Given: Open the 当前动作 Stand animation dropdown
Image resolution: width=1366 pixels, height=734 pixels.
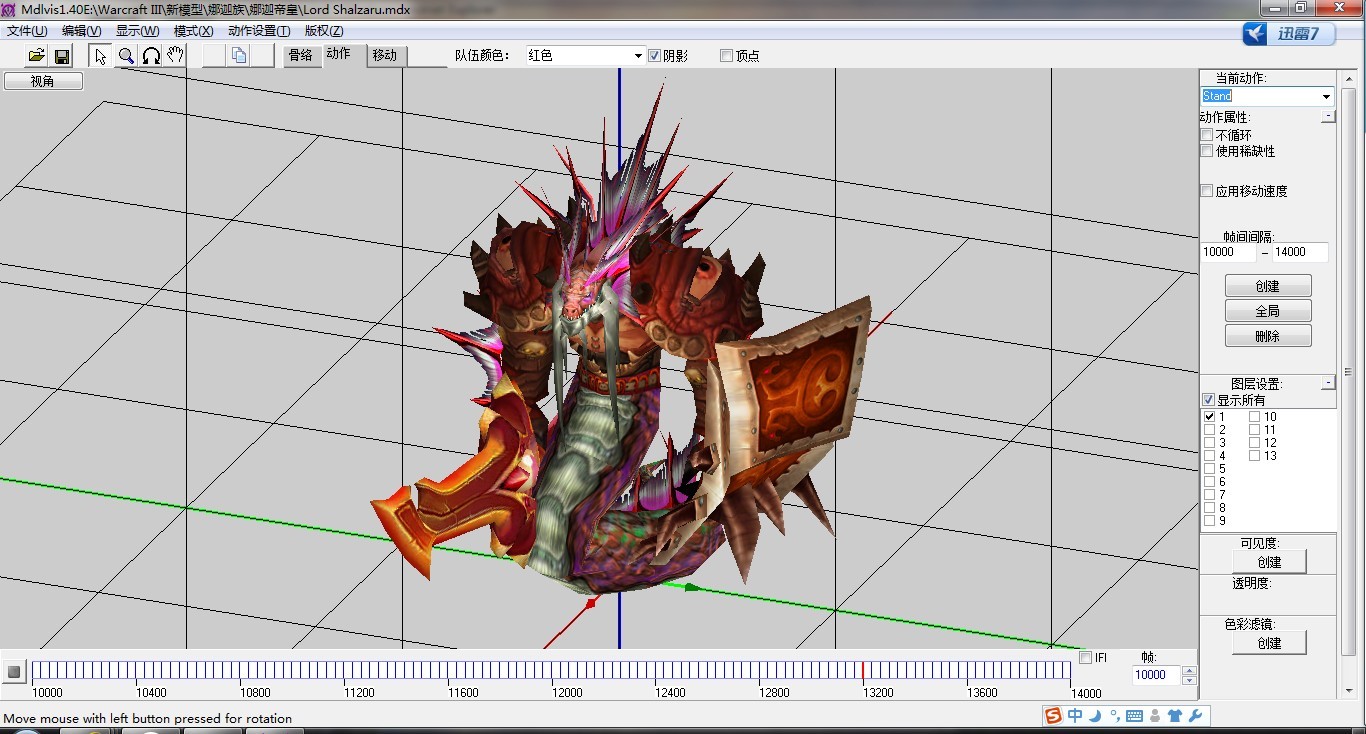Looking at the screenshot, I should pyautogui.click(x=1267, y=96).
